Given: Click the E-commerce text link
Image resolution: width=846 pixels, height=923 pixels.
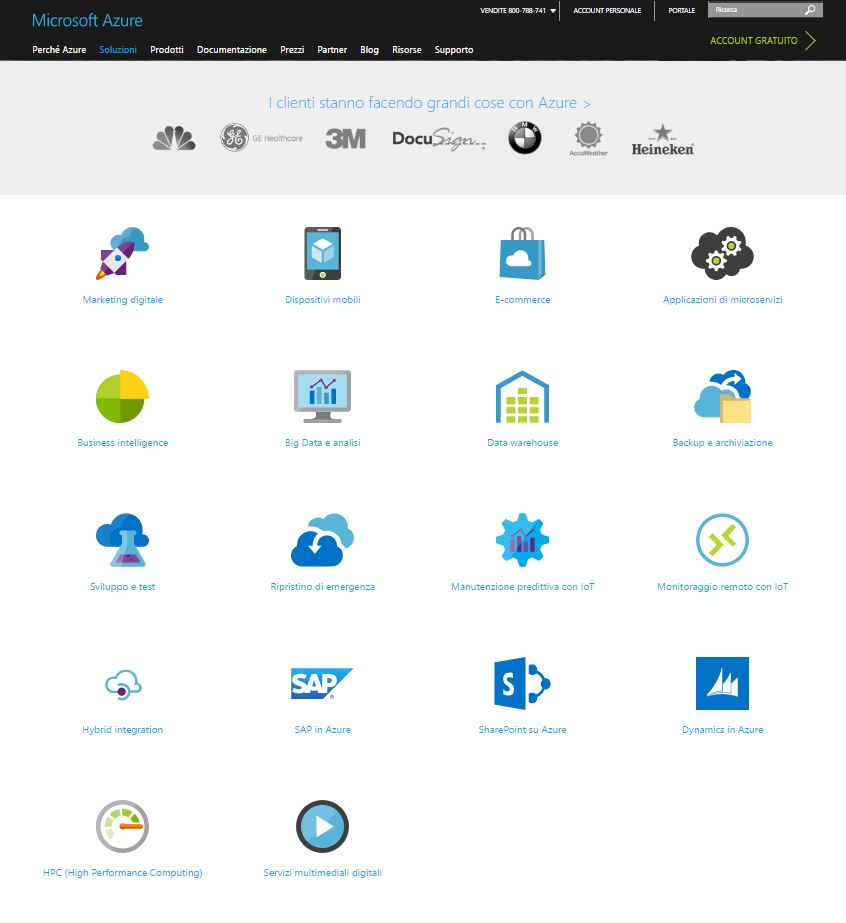Looking at the screenshot, I should tap(523, 300).
